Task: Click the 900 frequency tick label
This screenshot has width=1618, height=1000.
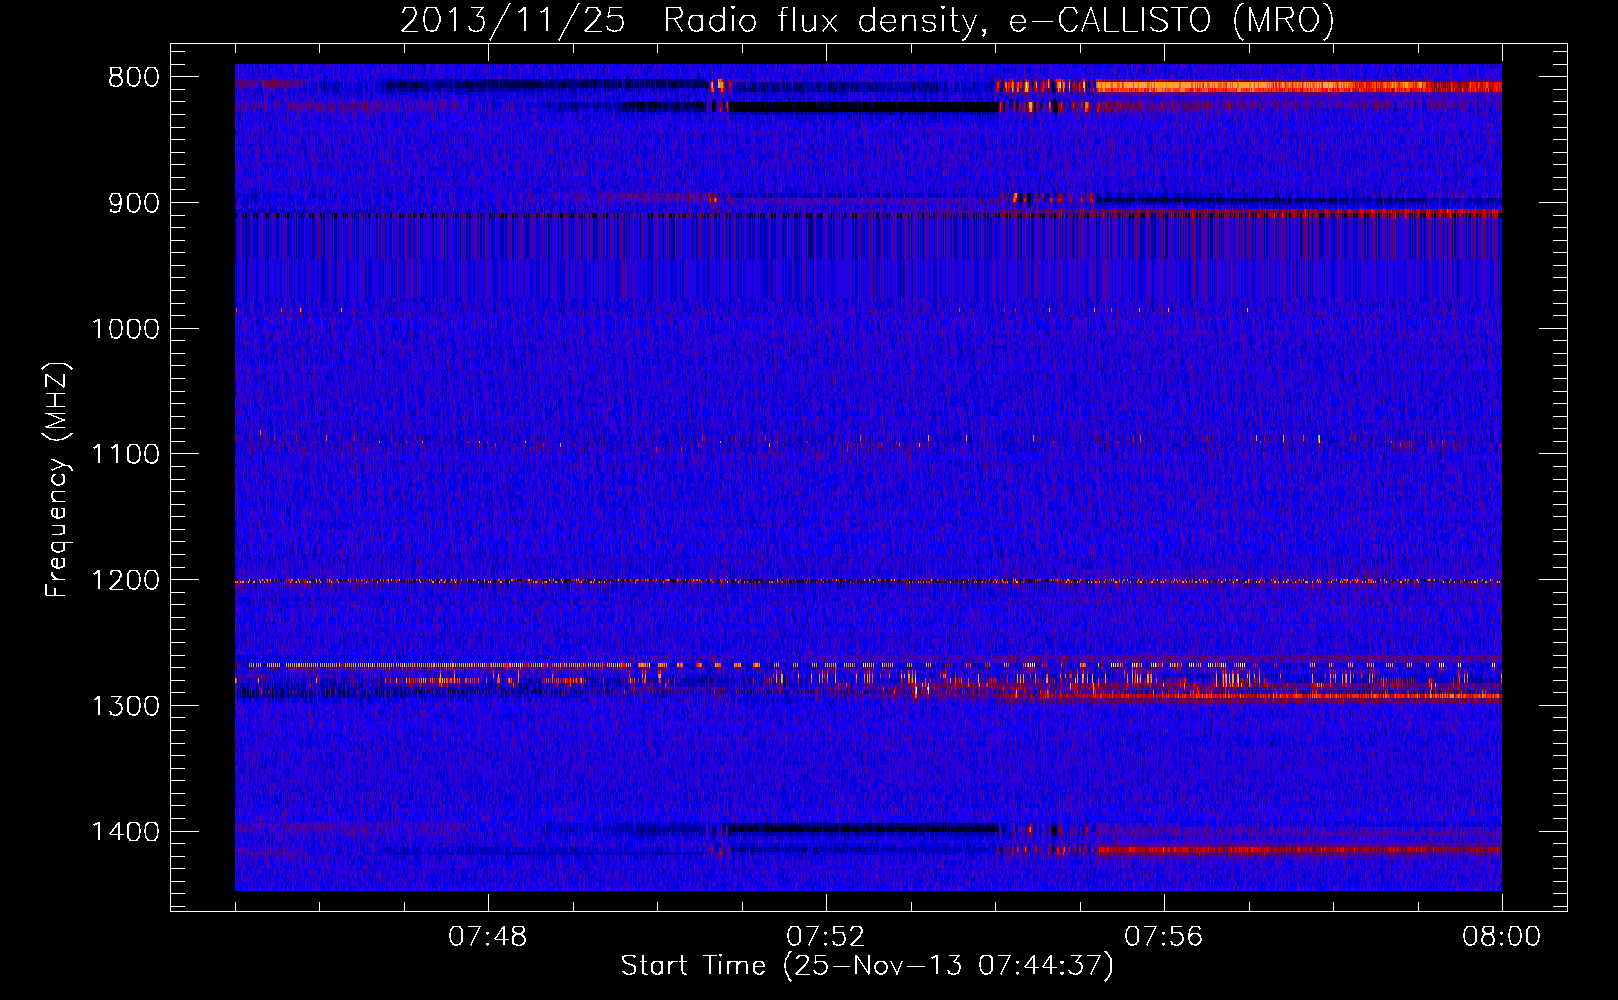Action: pos(133,204)
